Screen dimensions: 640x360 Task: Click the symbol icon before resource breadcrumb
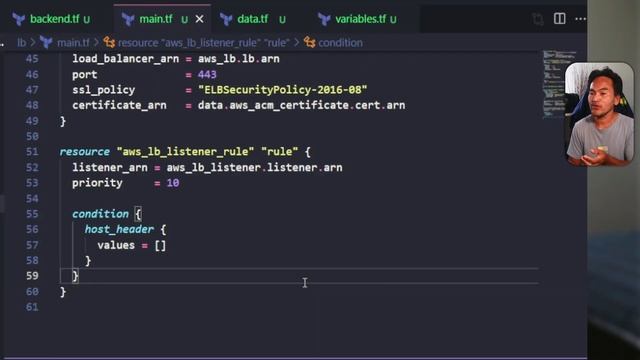109,42
